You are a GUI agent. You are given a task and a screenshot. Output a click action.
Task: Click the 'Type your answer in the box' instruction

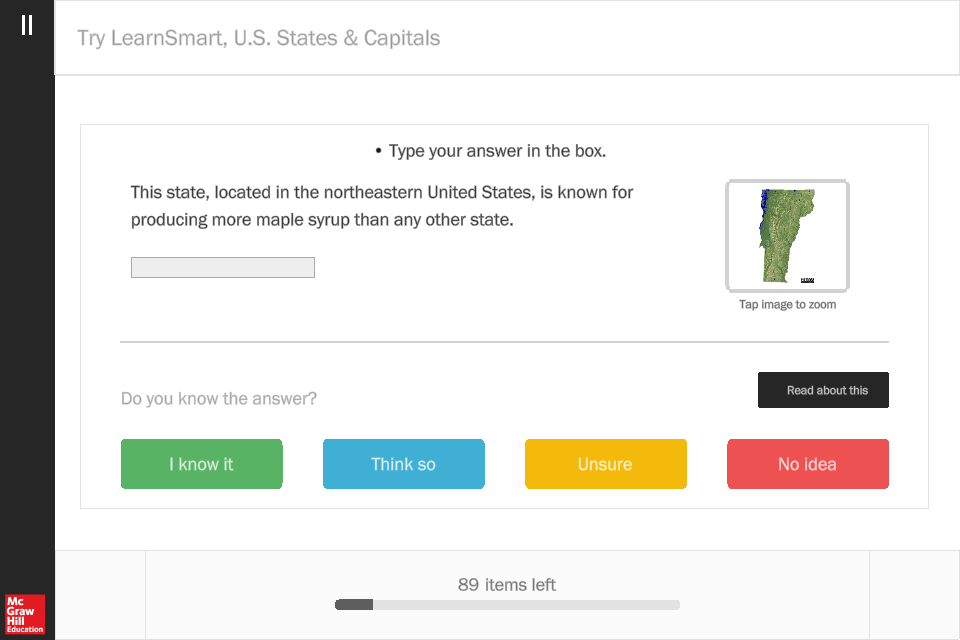(x=497, y=151)
